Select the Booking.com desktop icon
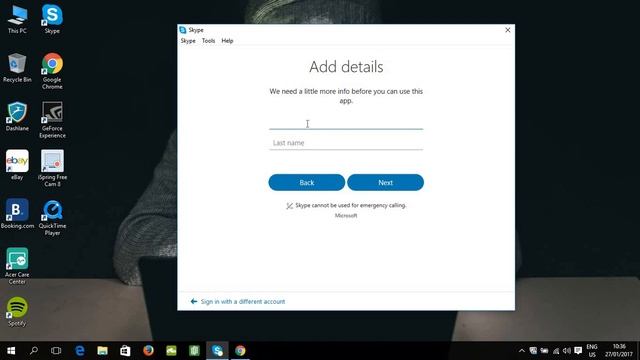This screenshot has height=360, width=640. click(17, 214)
